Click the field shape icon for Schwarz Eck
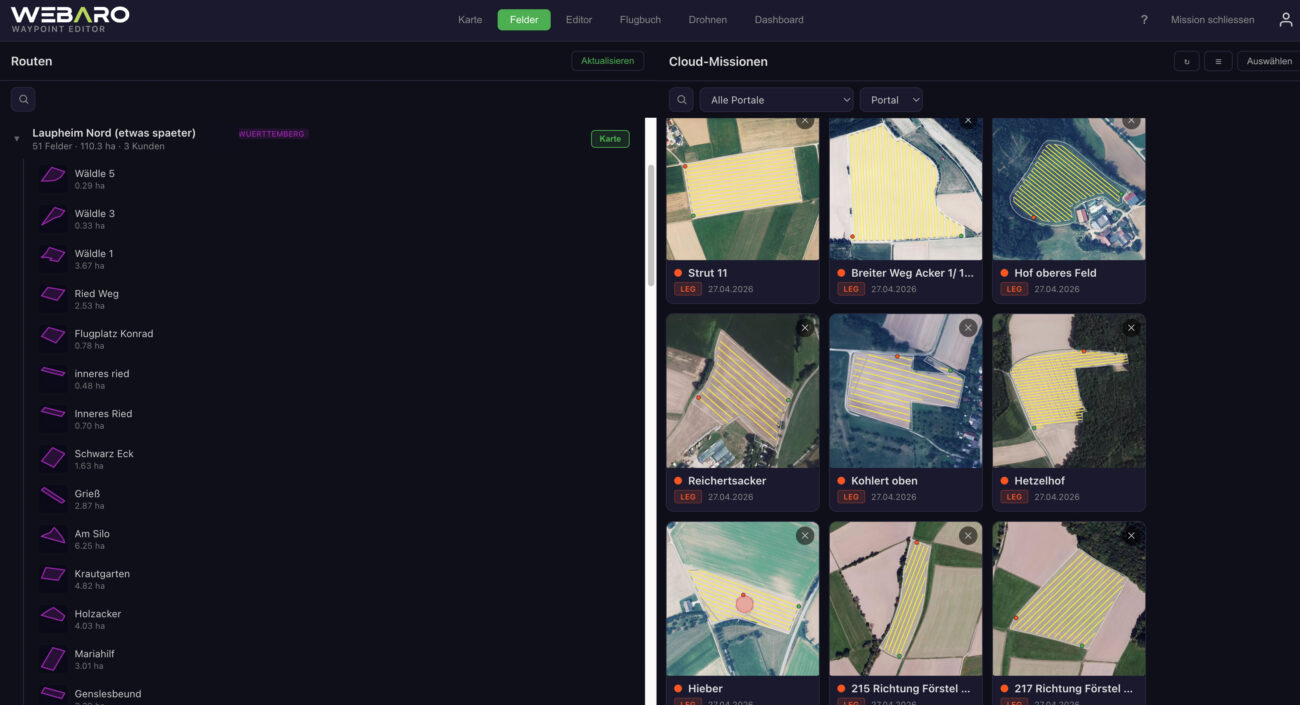 53,457
